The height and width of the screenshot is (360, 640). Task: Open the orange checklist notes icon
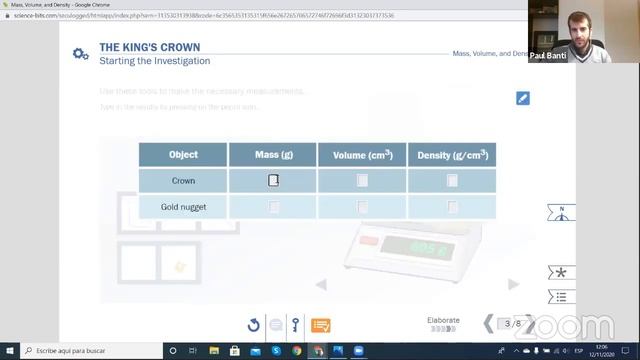(x=321, y=325)
